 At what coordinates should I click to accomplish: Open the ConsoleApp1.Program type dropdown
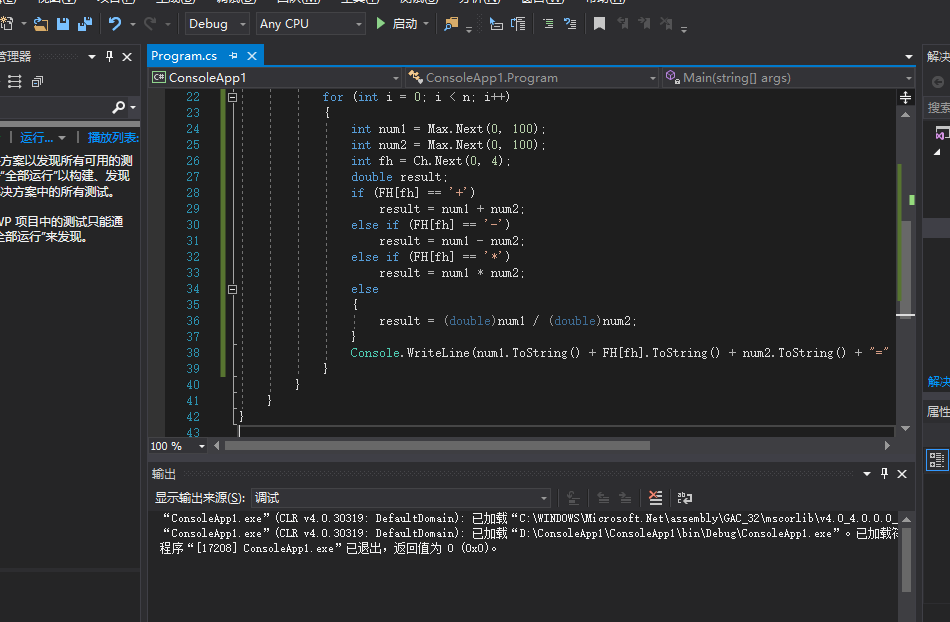(x=533, y=78)
